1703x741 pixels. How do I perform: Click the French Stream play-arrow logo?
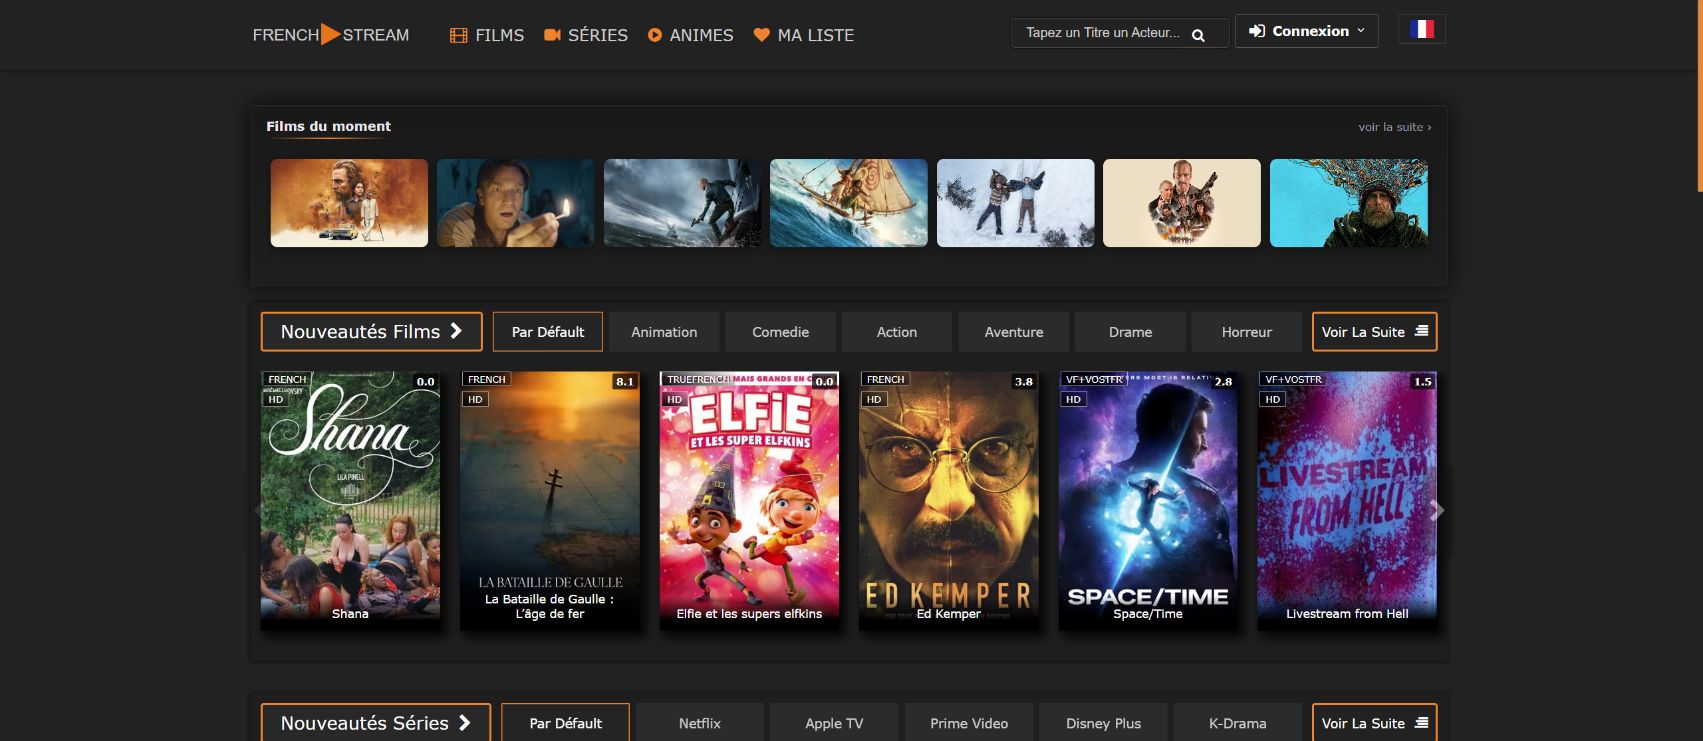[330, 35]
